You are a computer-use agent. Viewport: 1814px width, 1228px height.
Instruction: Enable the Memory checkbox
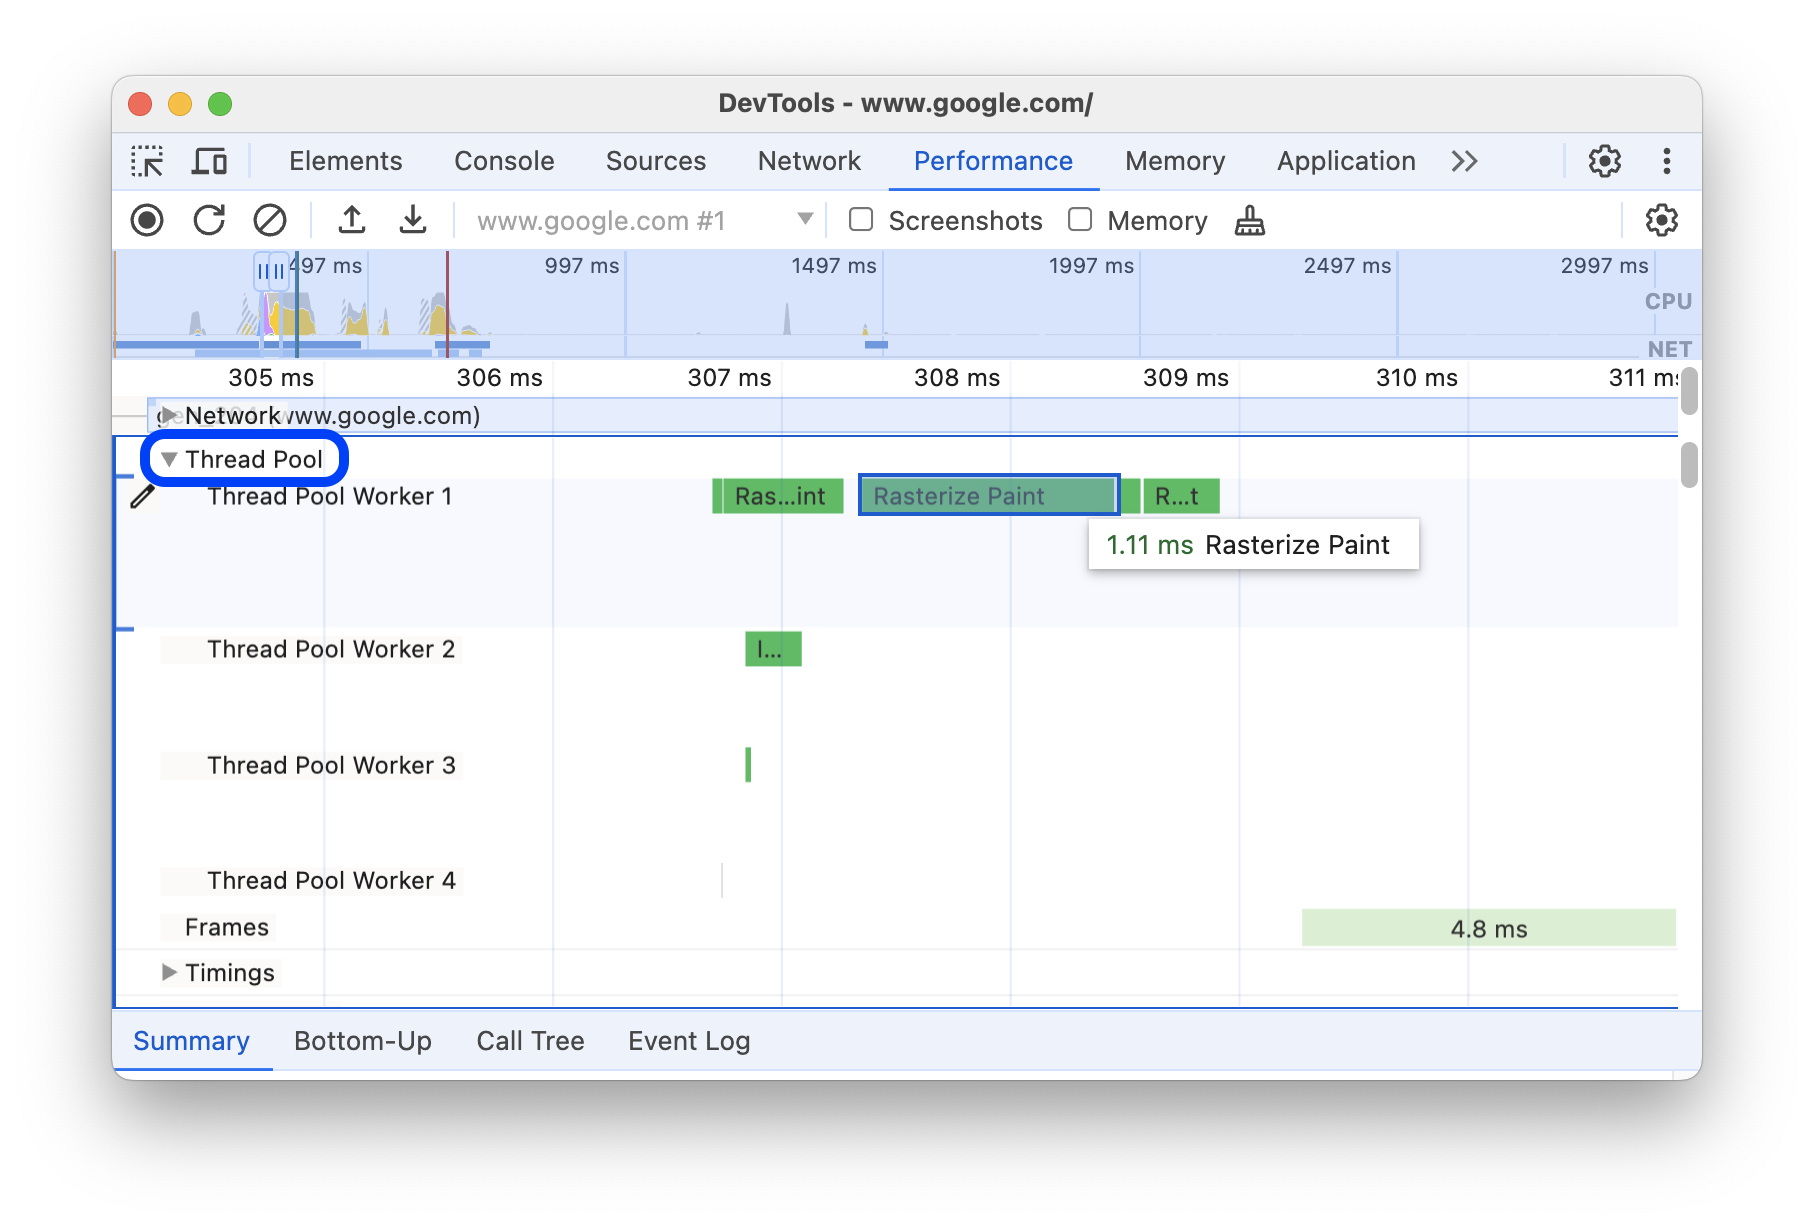point(1080,220)
